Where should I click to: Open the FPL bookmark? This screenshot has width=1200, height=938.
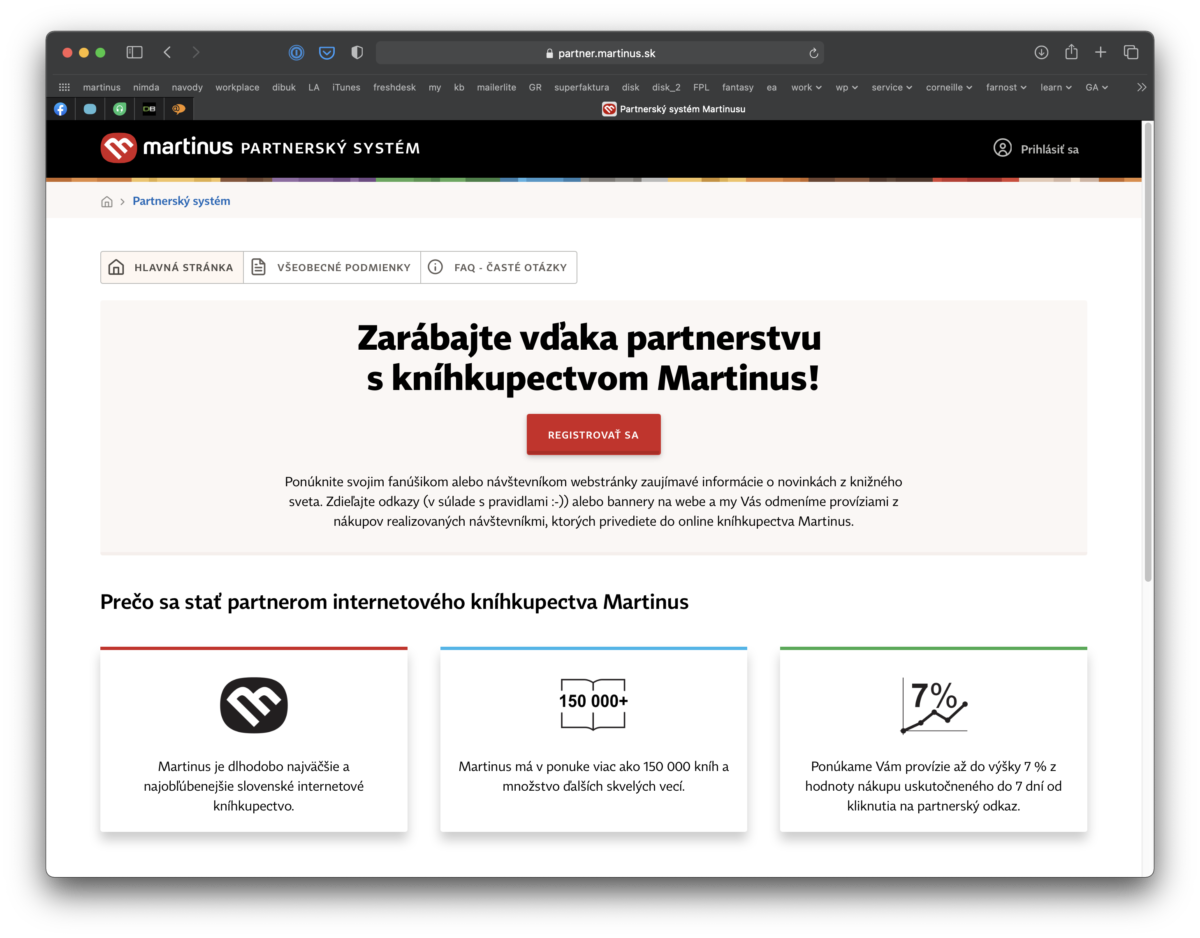point(701,87)
